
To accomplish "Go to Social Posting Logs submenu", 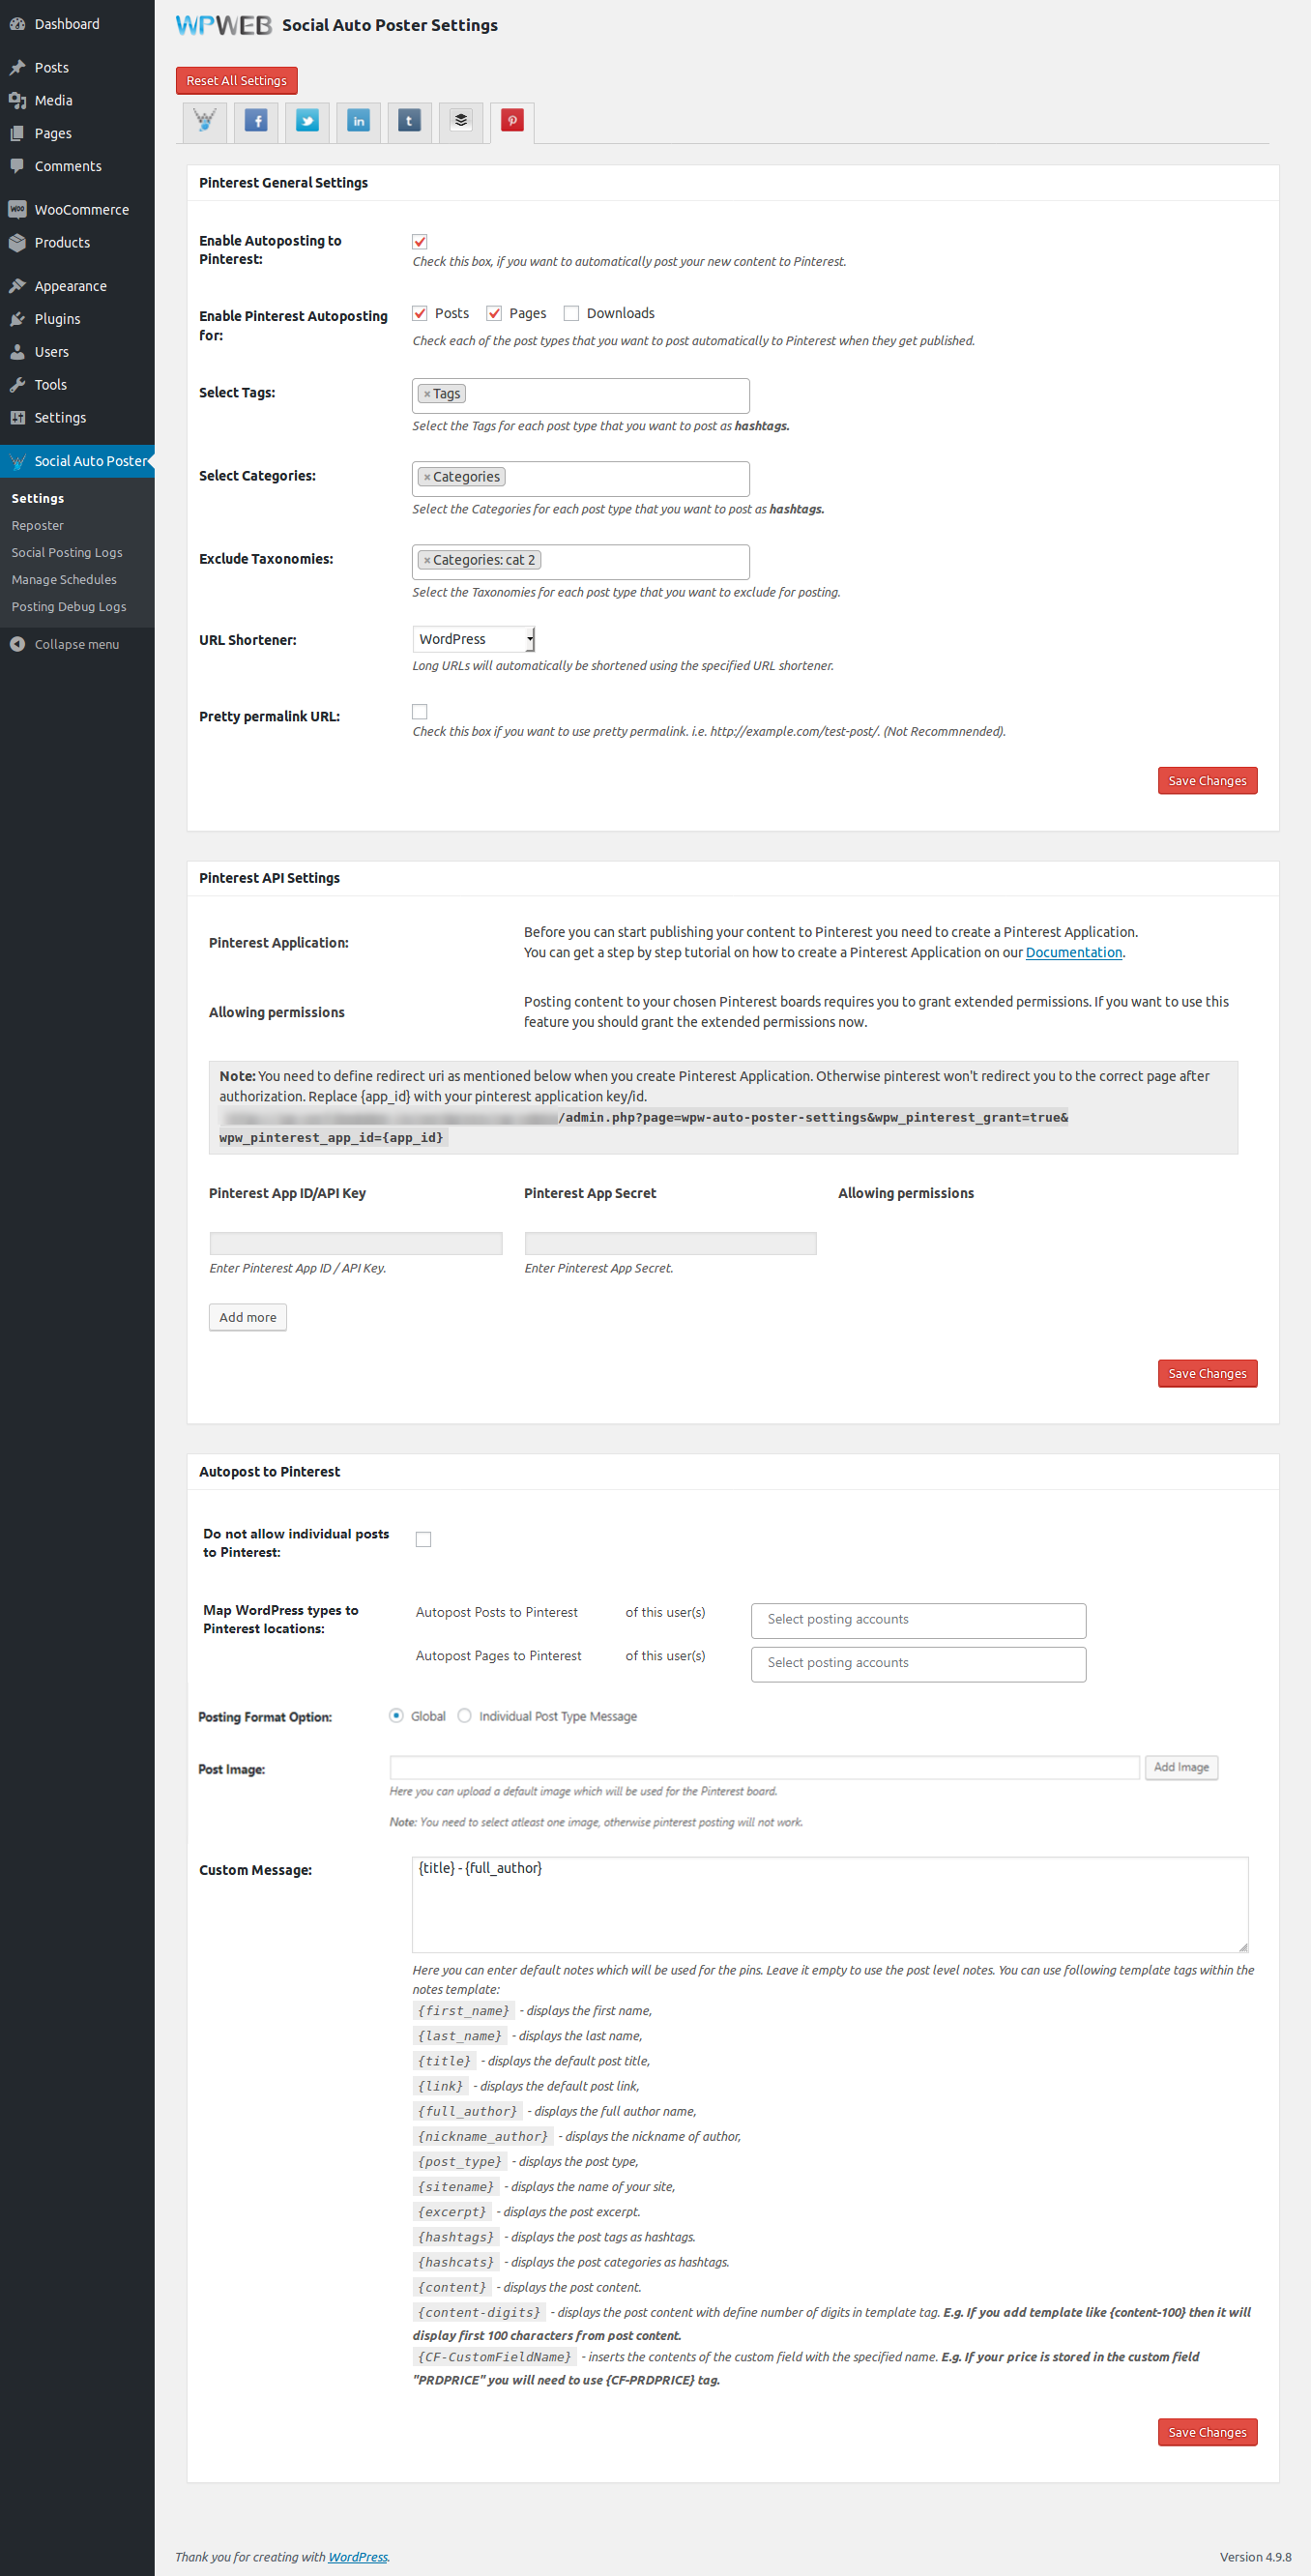I will [x=67, y=552].
